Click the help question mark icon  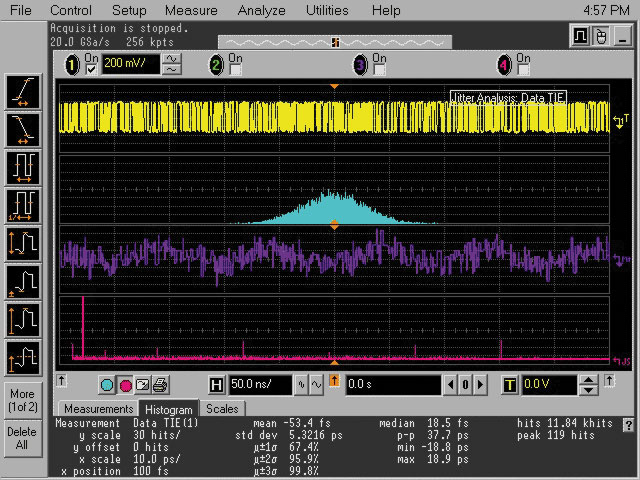point(629,425)
